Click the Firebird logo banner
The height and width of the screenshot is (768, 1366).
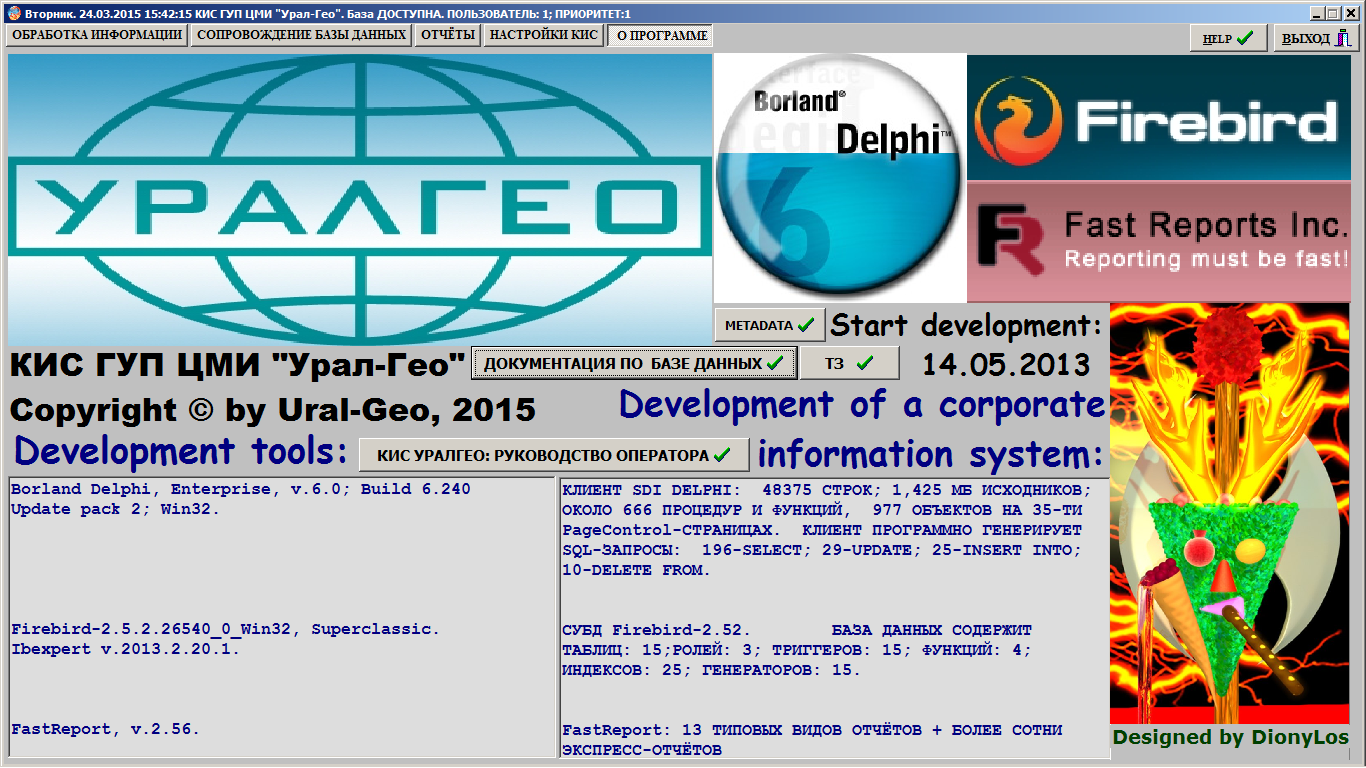(1158, 117)
